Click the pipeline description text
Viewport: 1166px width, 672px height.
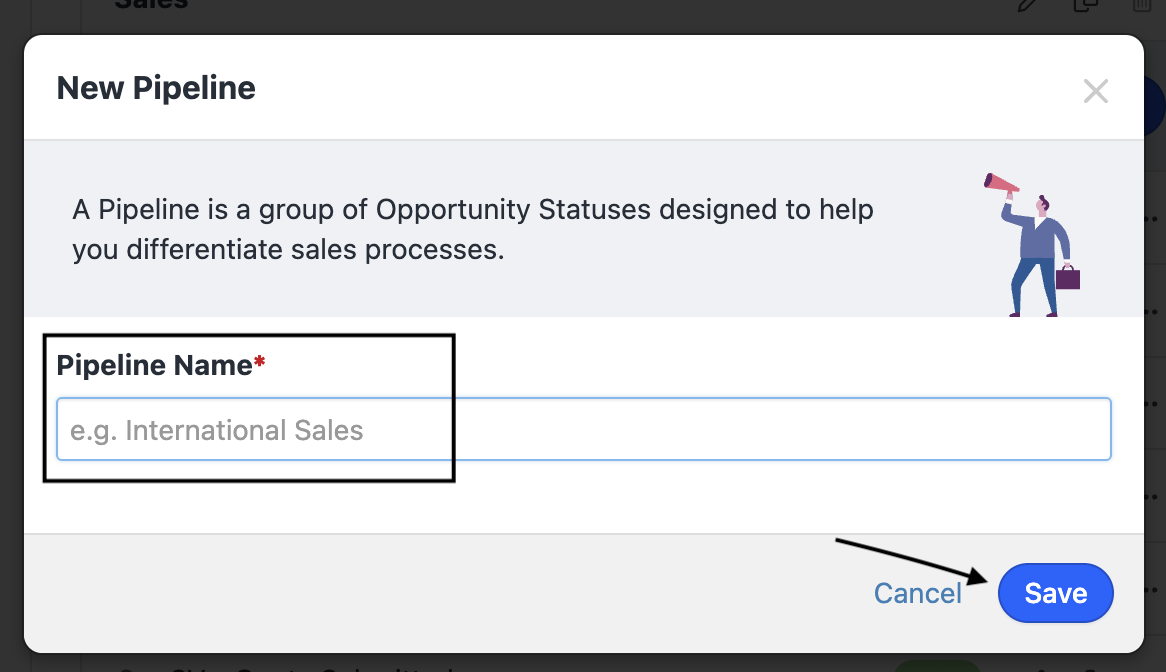(x=472, y=230)
